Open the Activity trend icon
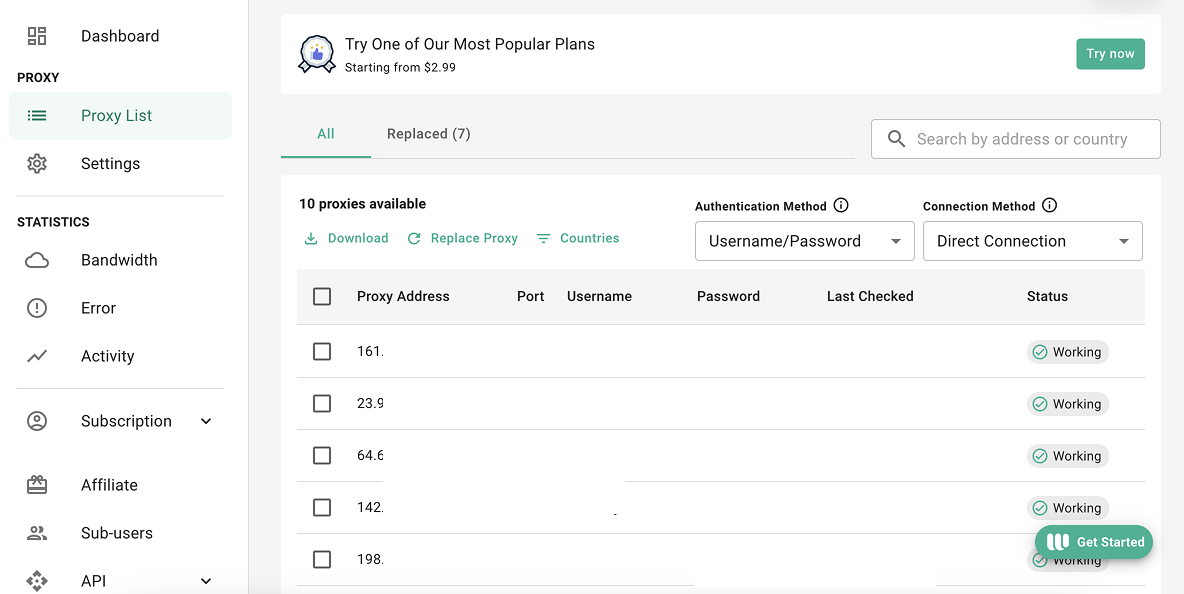1184x594 pixels. coord(37,356)
